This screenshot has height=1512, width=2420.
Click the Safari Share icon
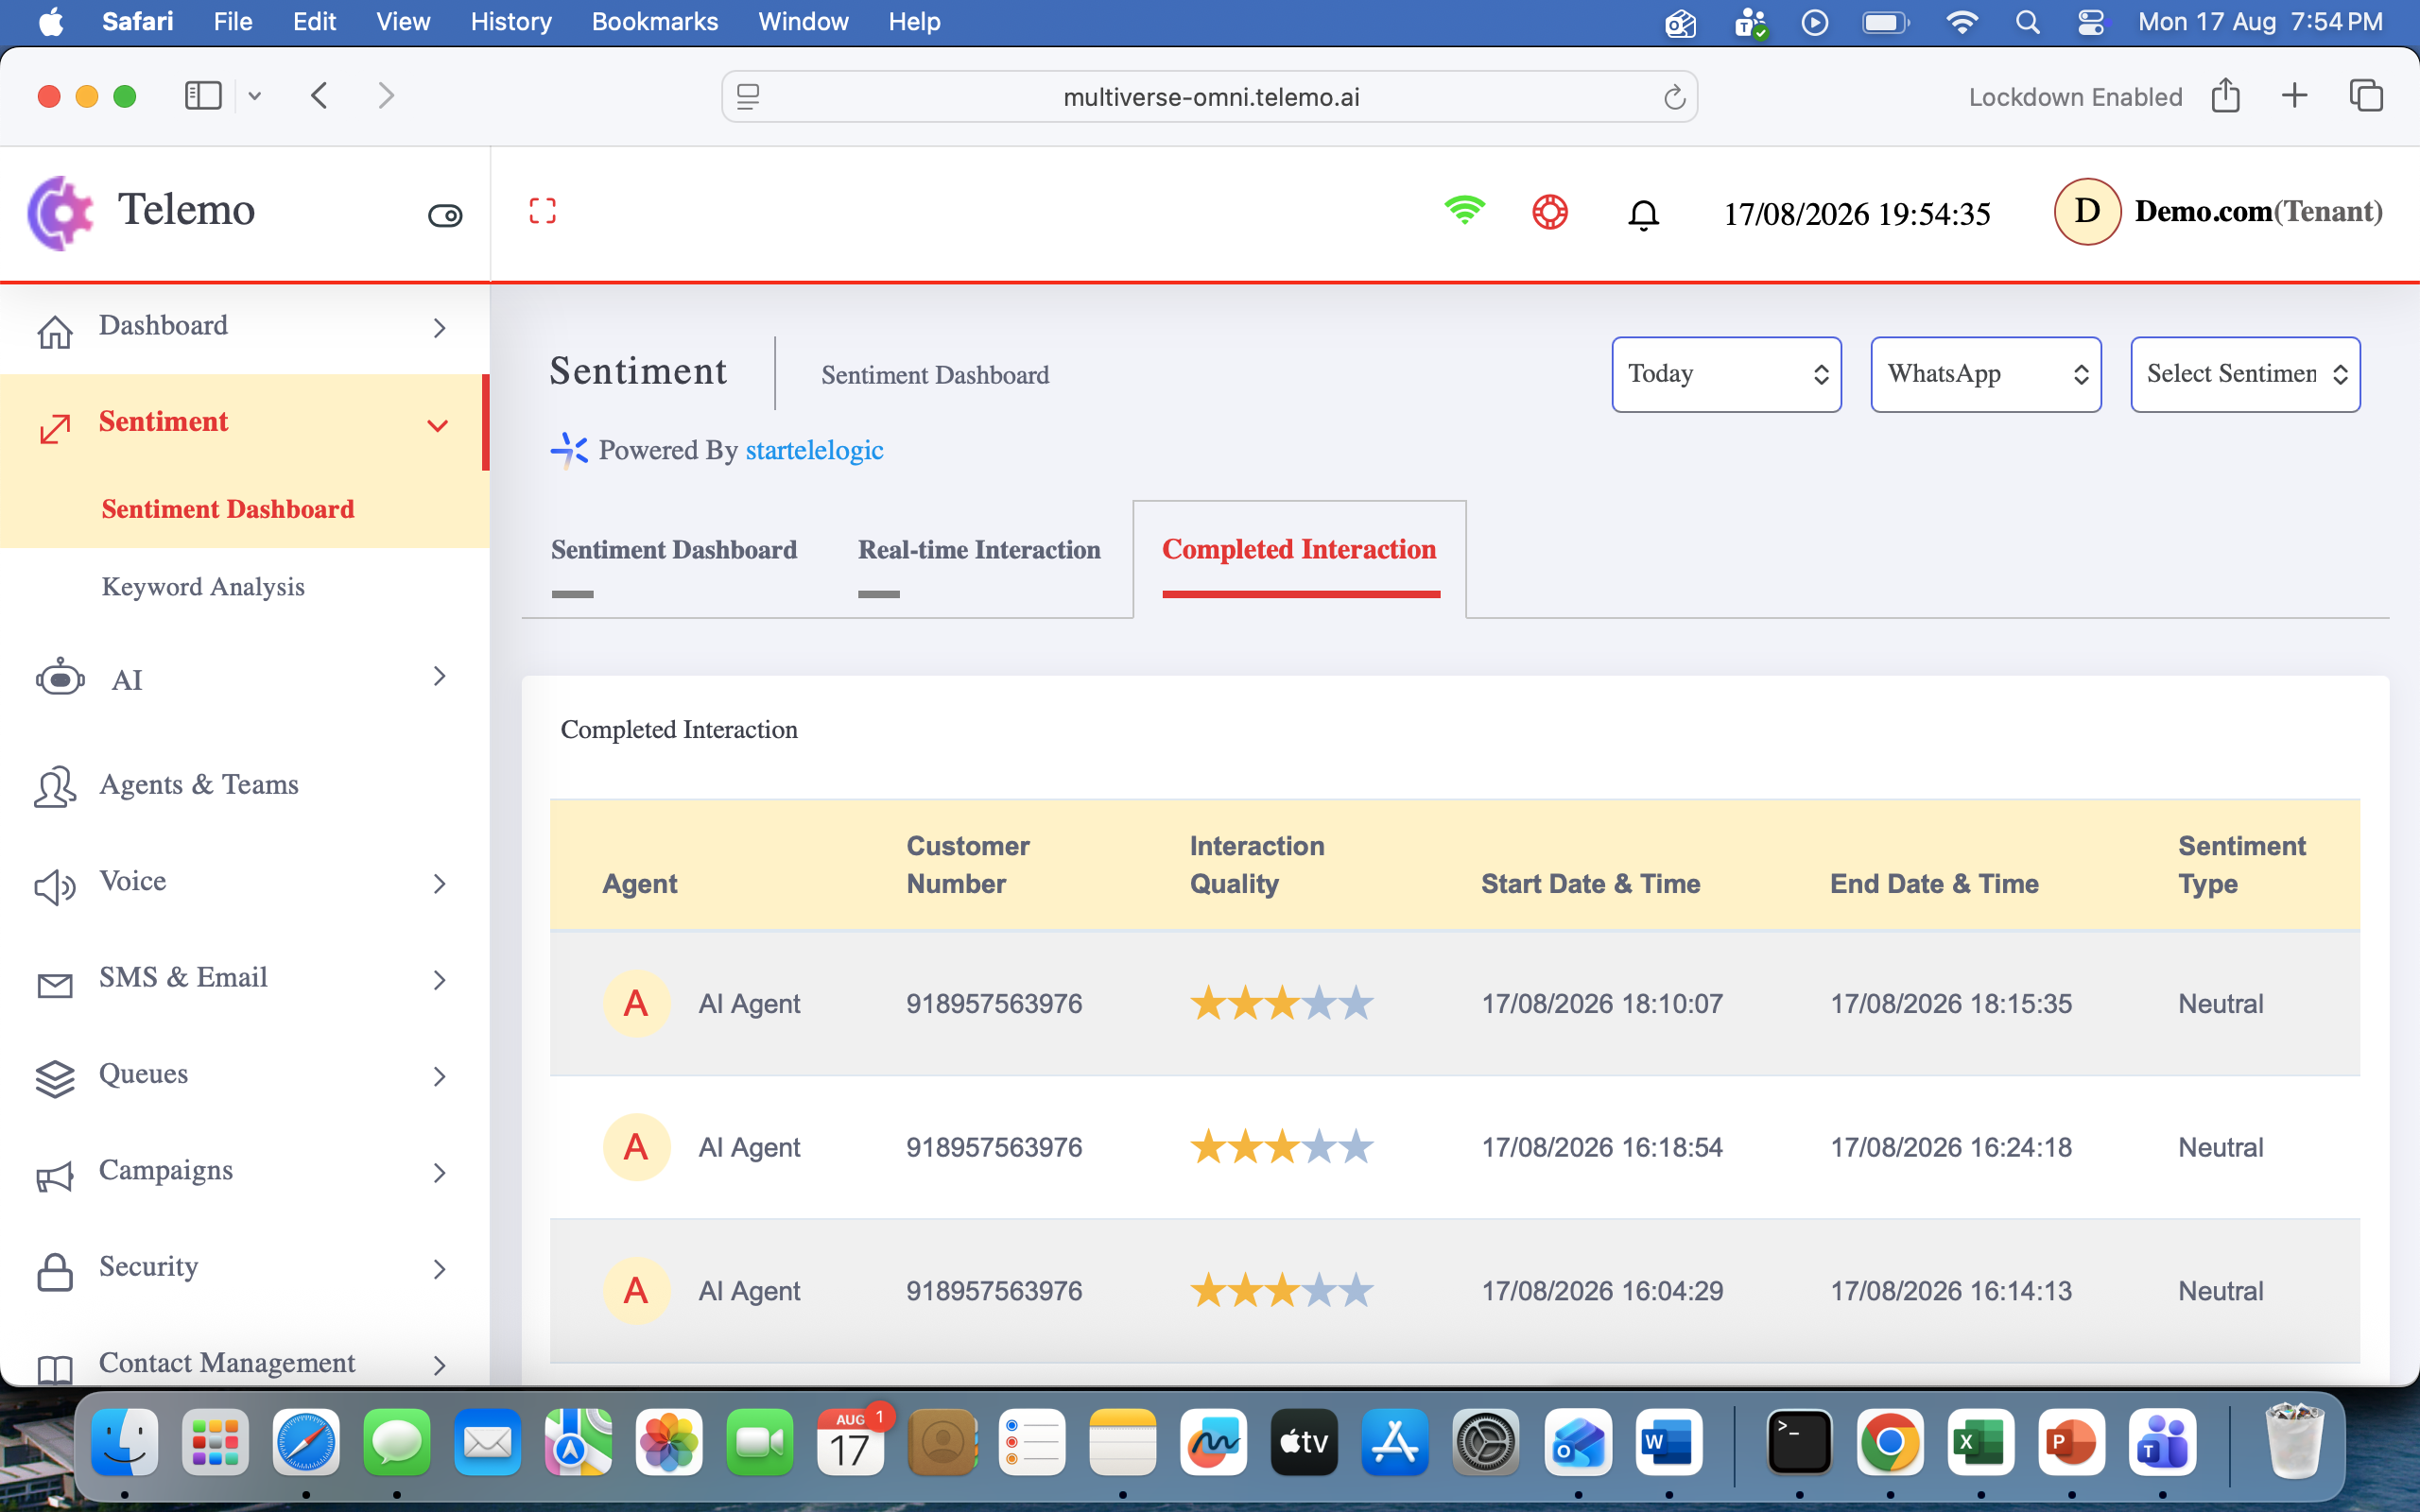[2225, 96]
